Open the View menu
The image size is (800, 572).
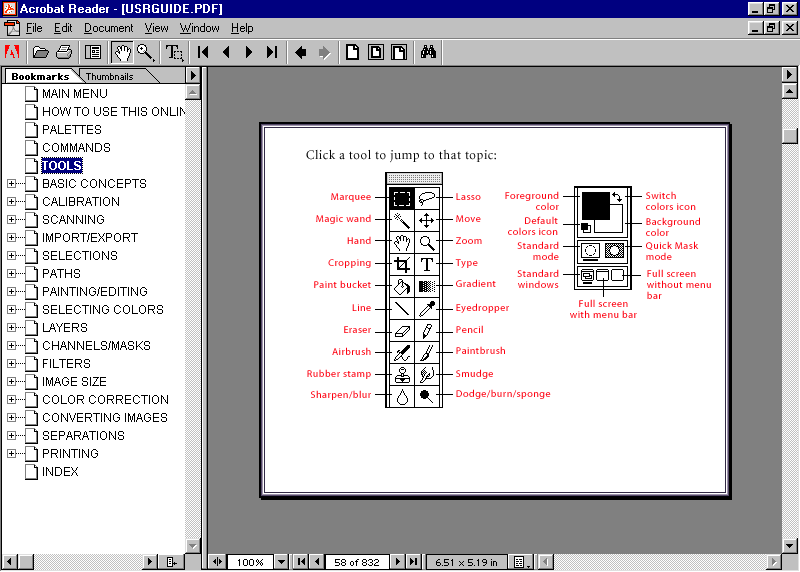tap(156, 28)
